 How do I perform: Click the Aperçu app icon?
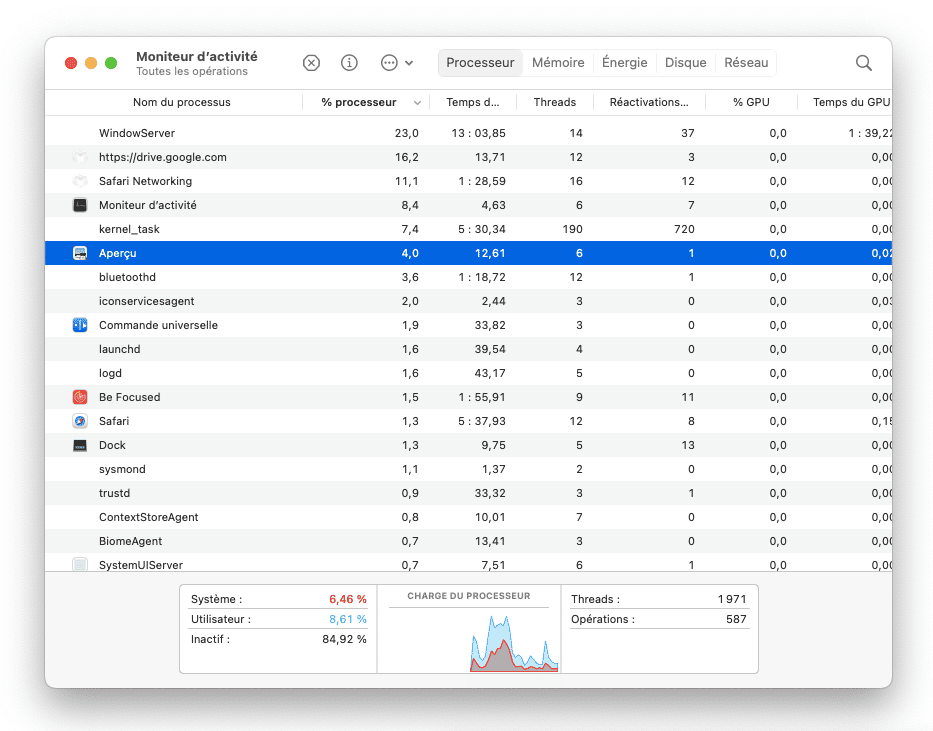(x=80, y=253)
